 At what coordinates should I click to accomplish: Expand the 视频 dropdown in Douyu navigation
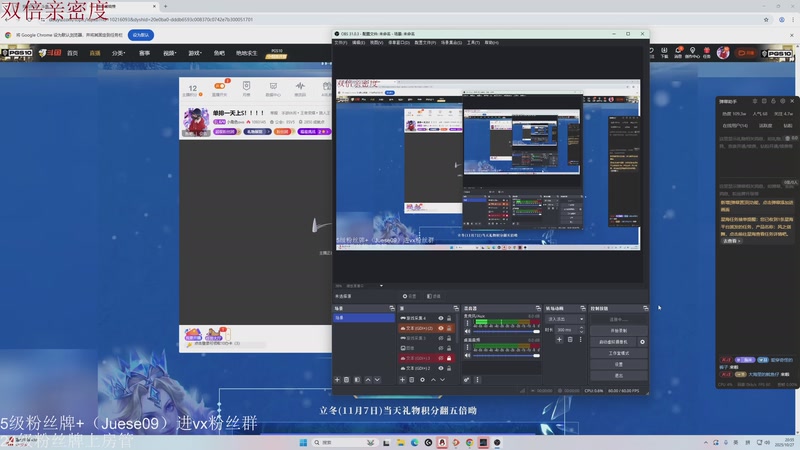click(169, 53)
